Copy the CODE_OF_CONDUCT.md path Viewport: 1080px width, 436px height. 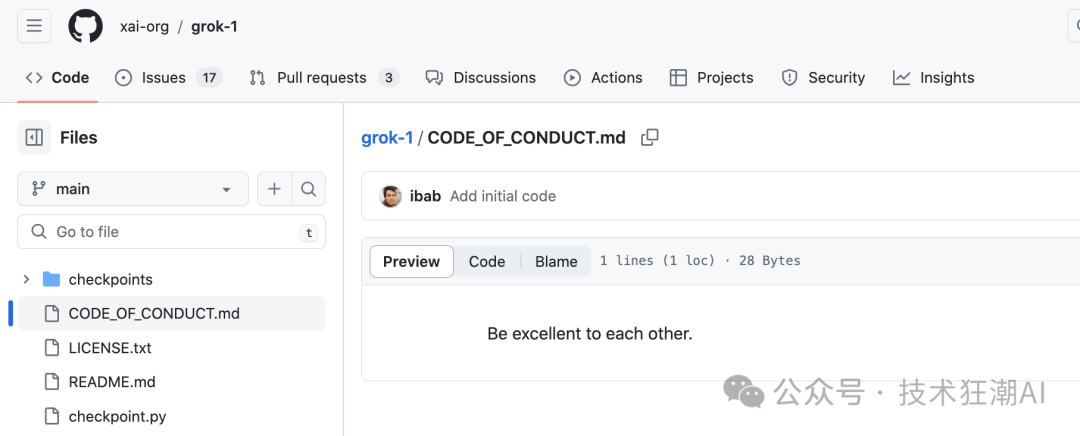pos(650,138)
